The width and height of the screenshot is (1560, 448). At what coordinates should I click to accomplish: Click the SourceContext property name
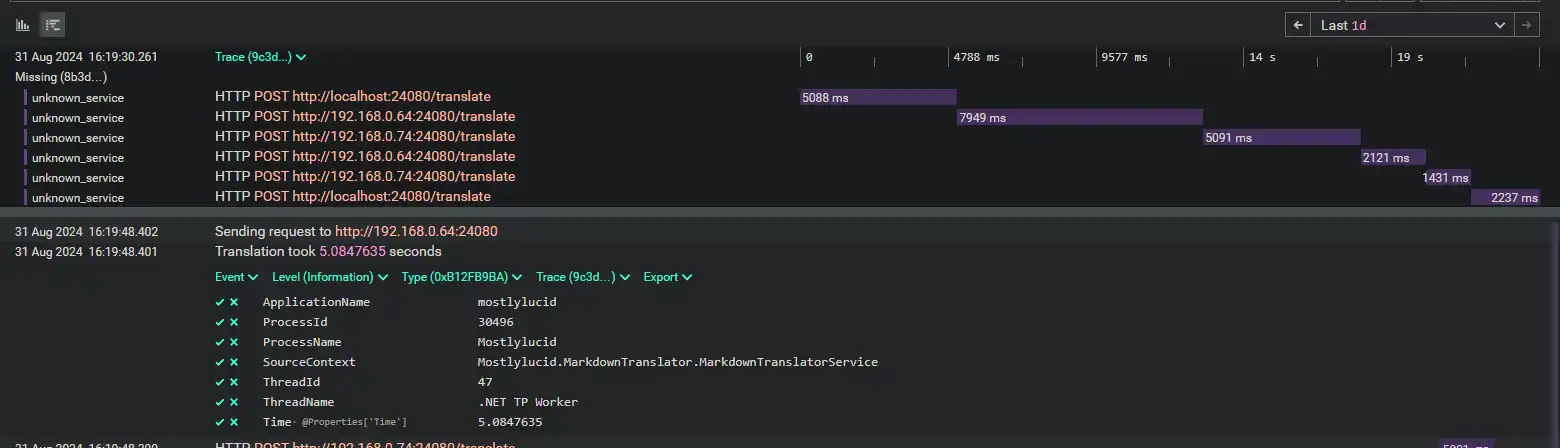(309, 362)
